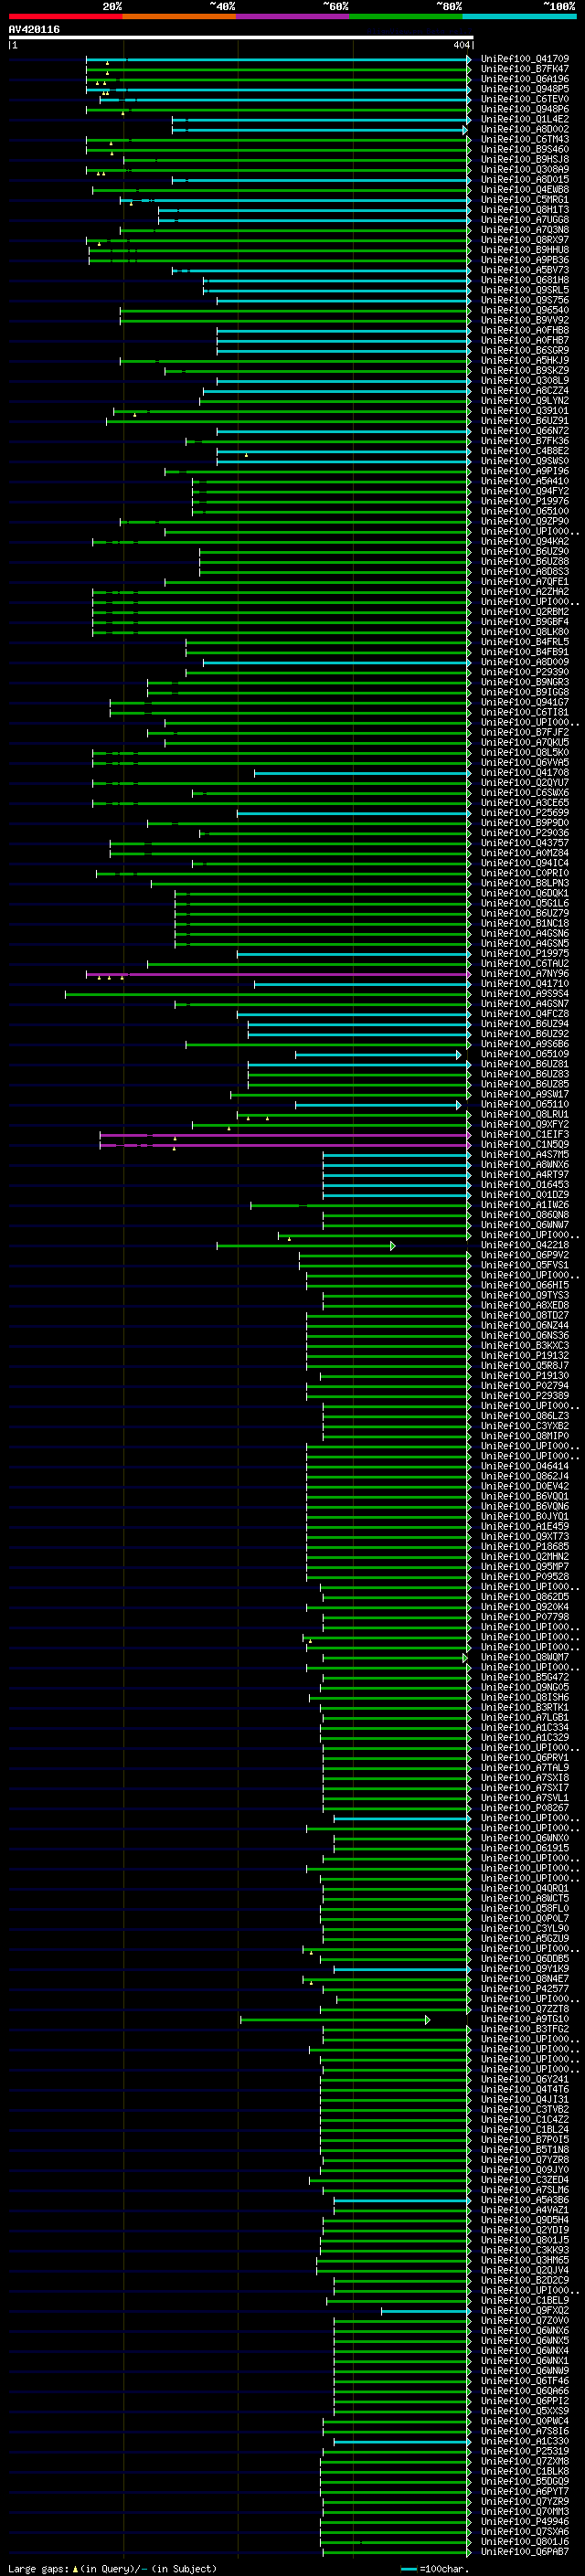This screenshot has height=2576, width=585.
Task: Open hit UniRef100_C6TEV0
Action: [x=524, y=99]
